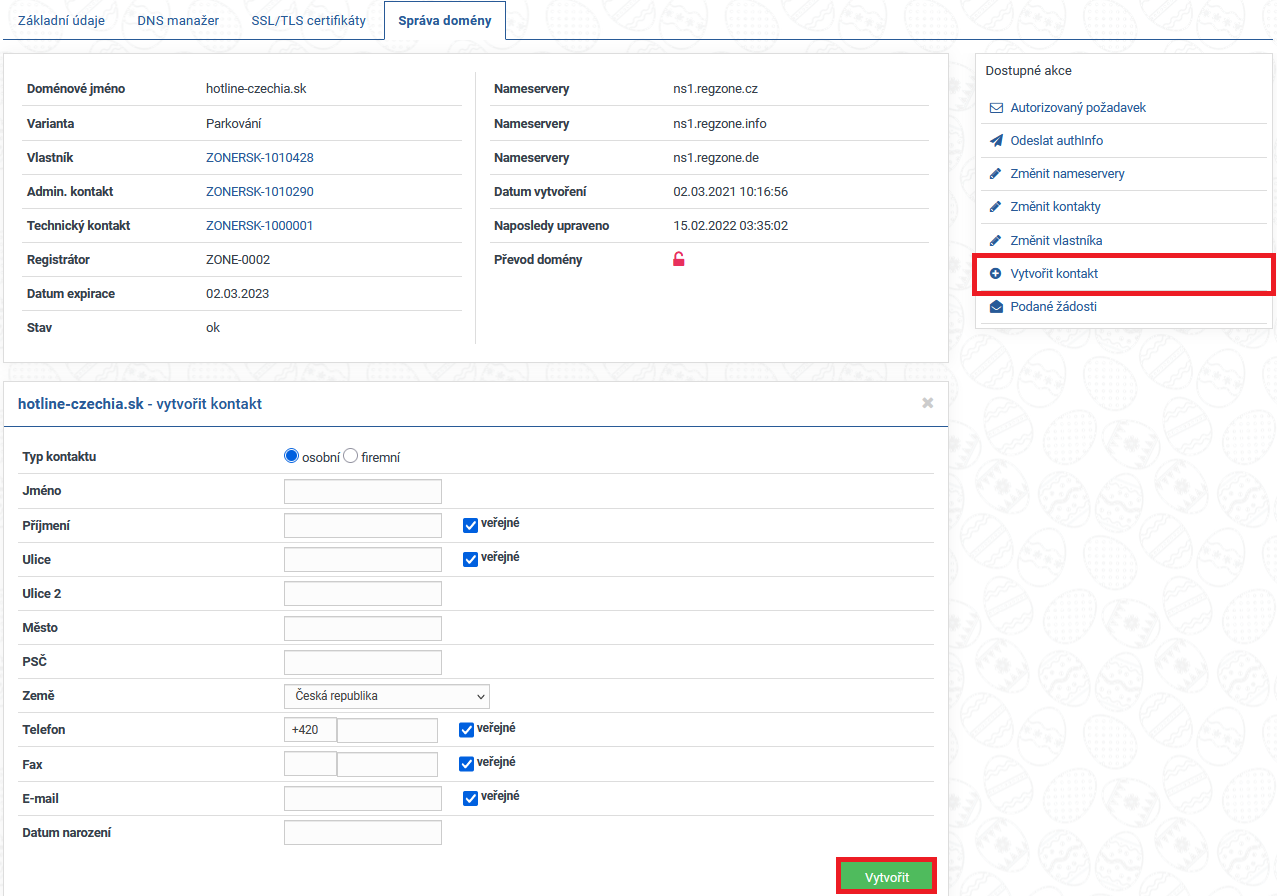Select the firemní contact type radio button
Image resolution: width=1277 pixels, height=896 pixels.
(351, 457)
